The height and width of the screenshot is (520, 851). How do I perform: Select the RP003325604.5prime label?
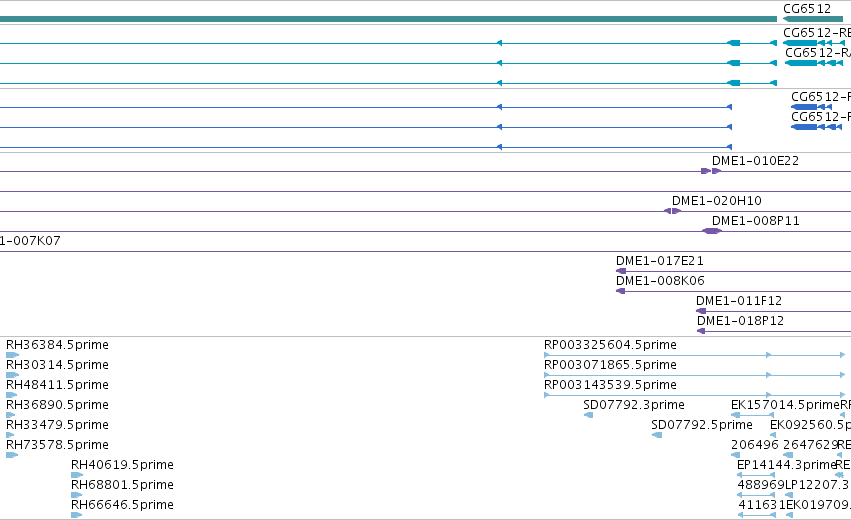click(610, 345)
